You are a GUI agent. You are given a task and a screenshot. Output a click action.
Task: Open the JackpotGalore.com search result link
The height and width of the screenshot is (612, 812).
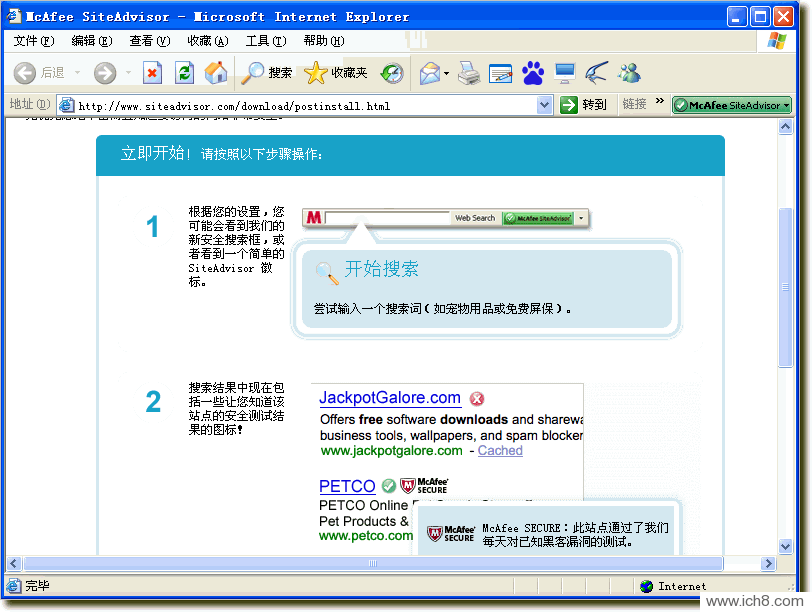[x=389, y=398]
